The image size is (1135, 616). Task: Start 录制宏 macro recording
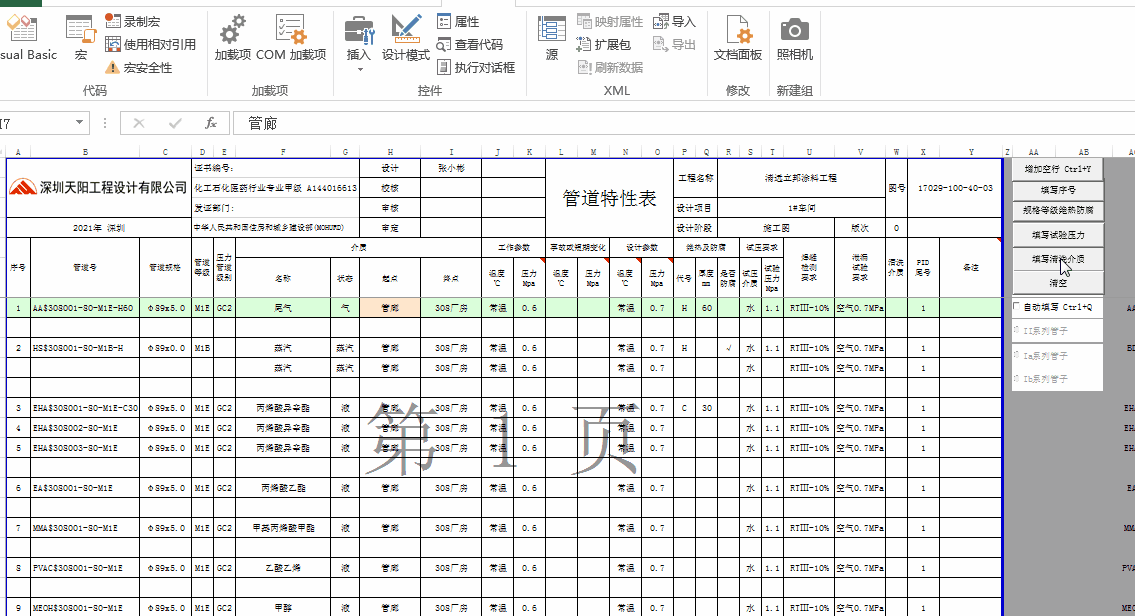point(133,22)
